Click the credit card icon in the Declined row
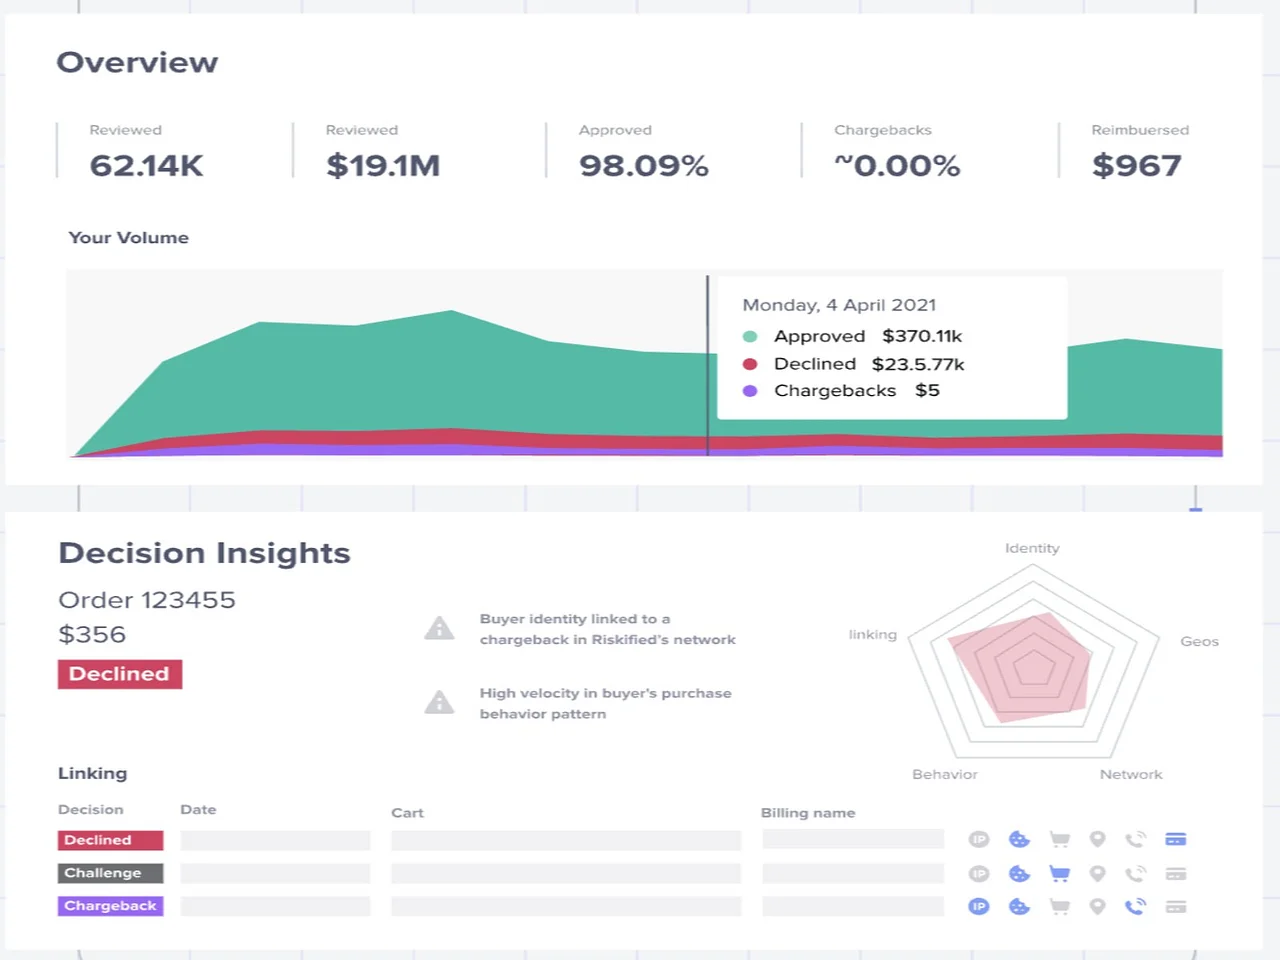This screenshot has height=960, width=1280. tap(1176, 840)
